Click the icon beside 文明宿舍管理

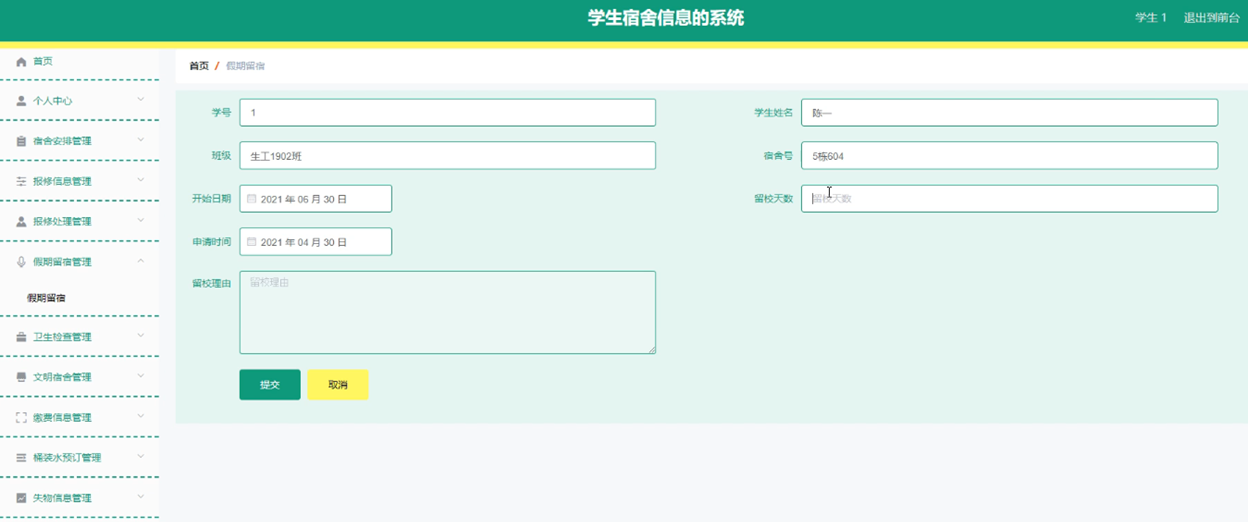point(21,377)
